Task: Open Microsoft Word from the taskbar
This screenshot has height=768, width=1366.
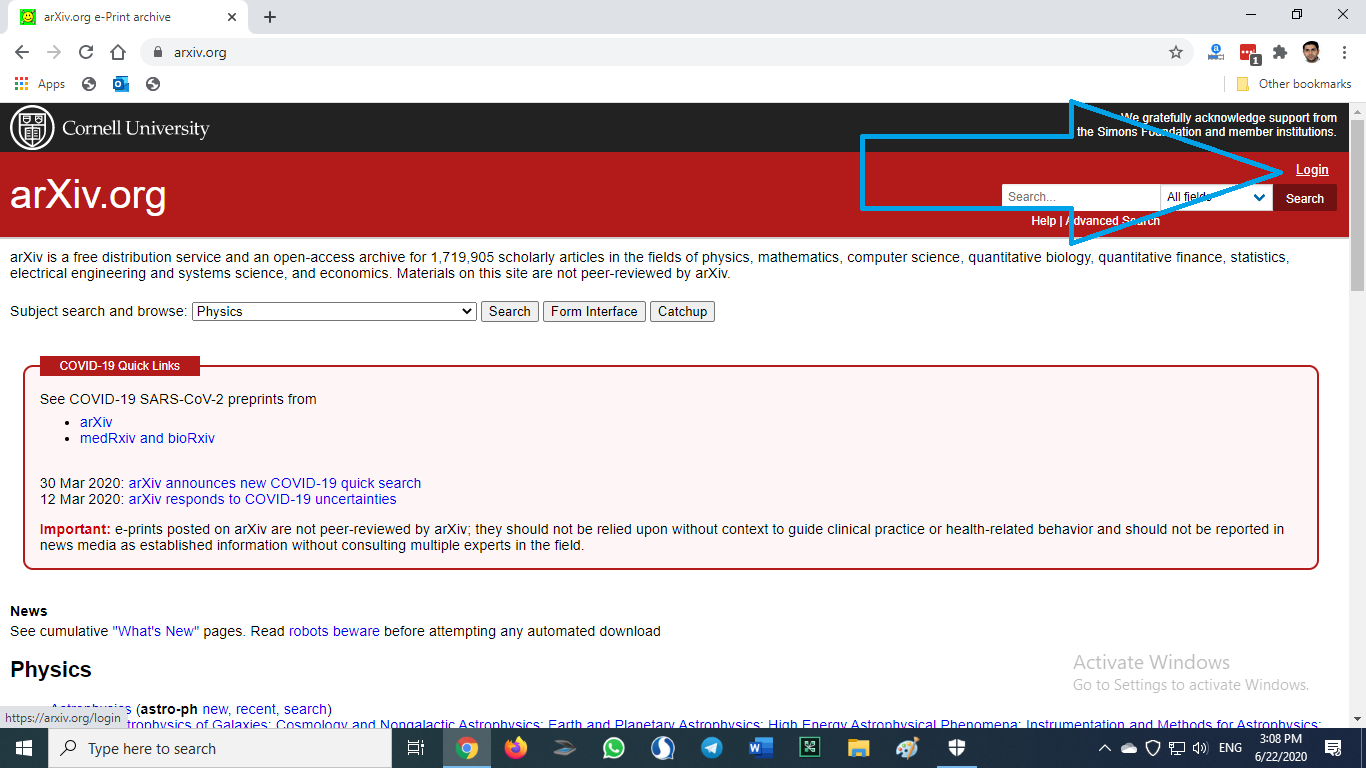Action: (x=760, y=748)
